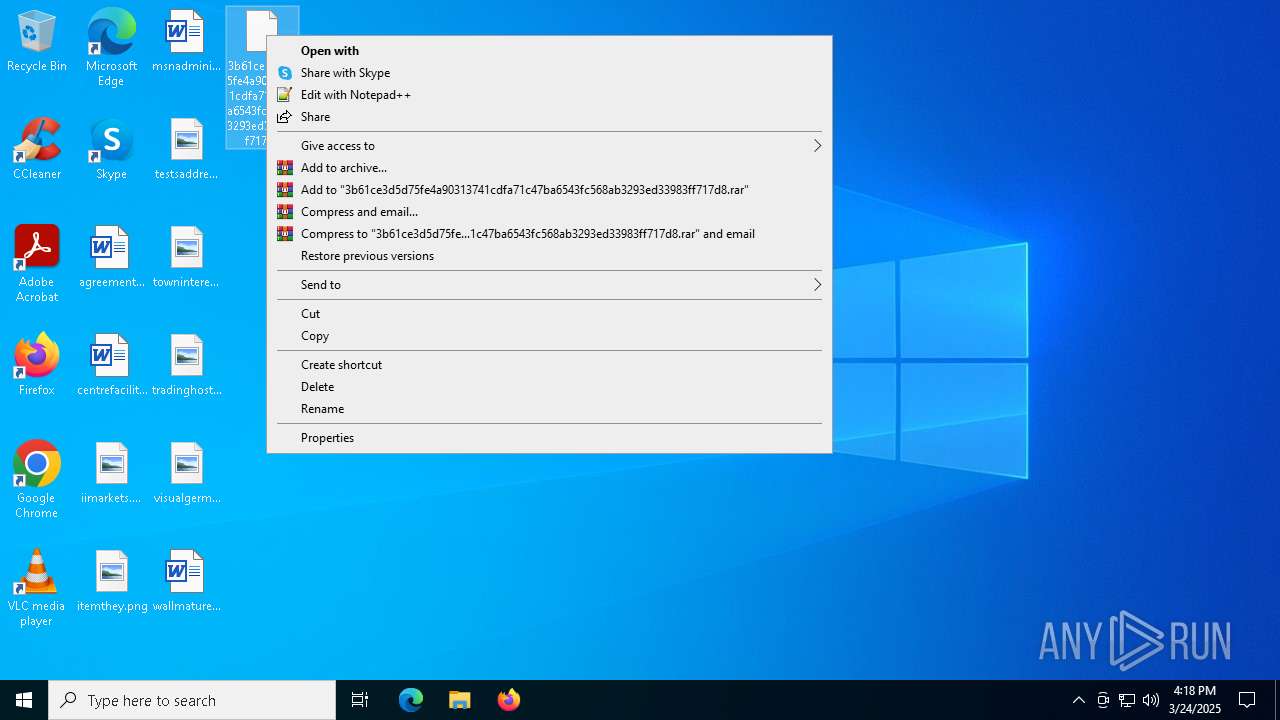Show hidden system tray icons
Image resolution: width=1280 pixels, height=720 pixels.
coord(1078,700)
